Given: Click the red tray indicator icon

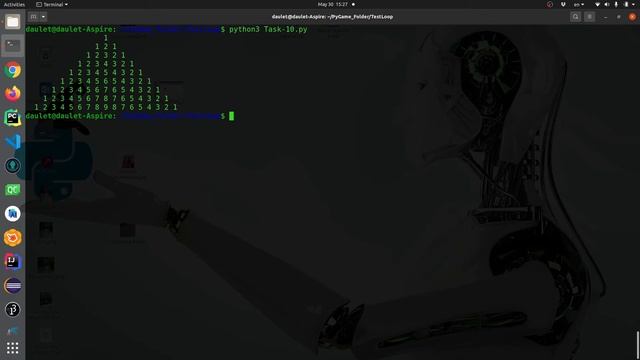Looking at the screenshot, I should click(550, 4).
